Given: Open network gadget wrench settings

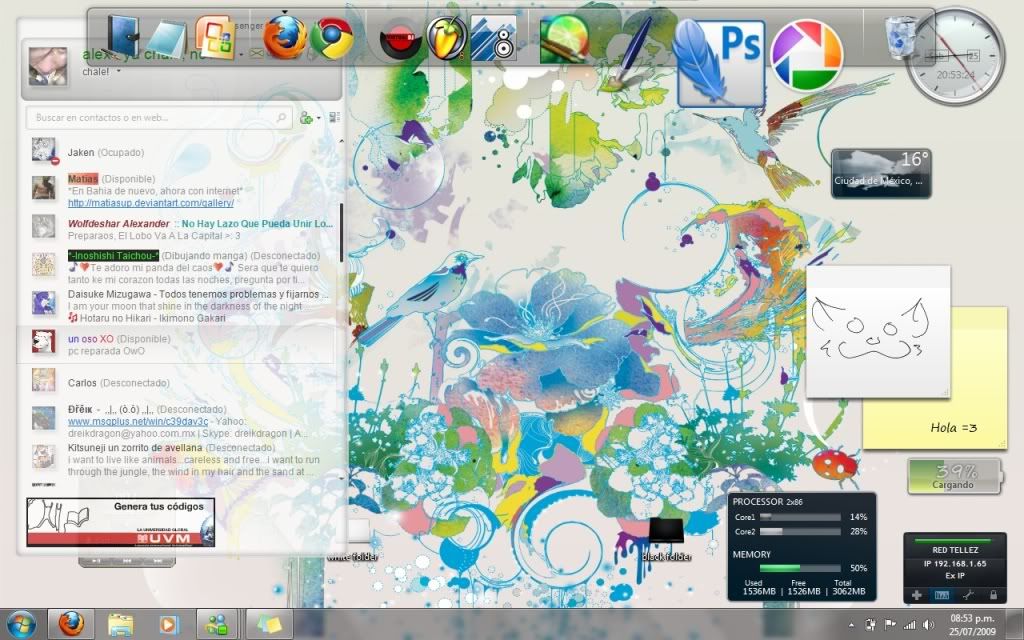Looking at the screenshot, I should point(968,595).
